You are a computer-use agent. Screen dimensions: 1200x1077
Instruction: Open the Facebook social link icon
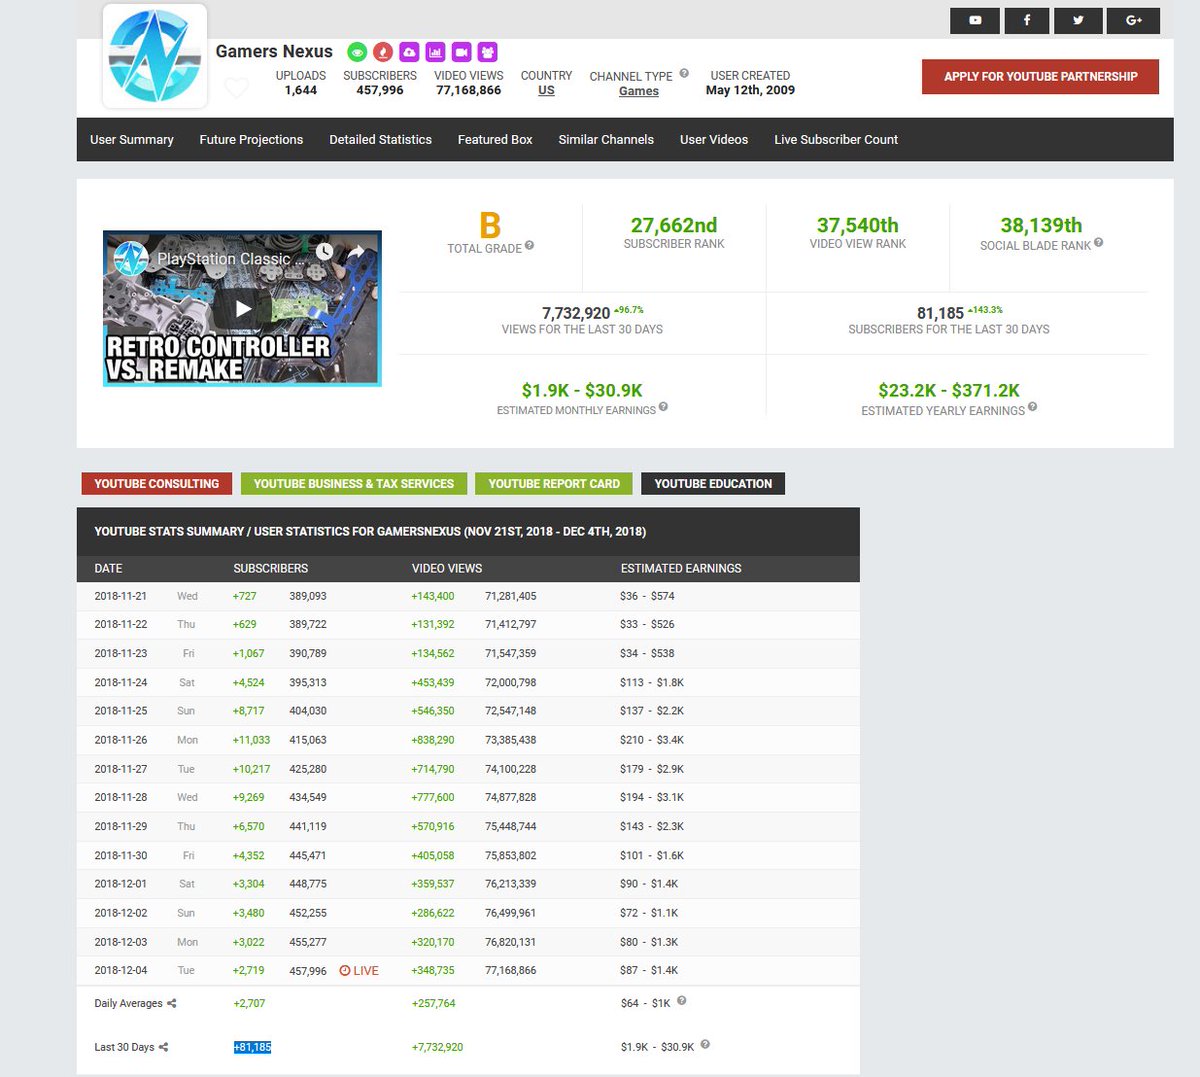click(1027, 20)
